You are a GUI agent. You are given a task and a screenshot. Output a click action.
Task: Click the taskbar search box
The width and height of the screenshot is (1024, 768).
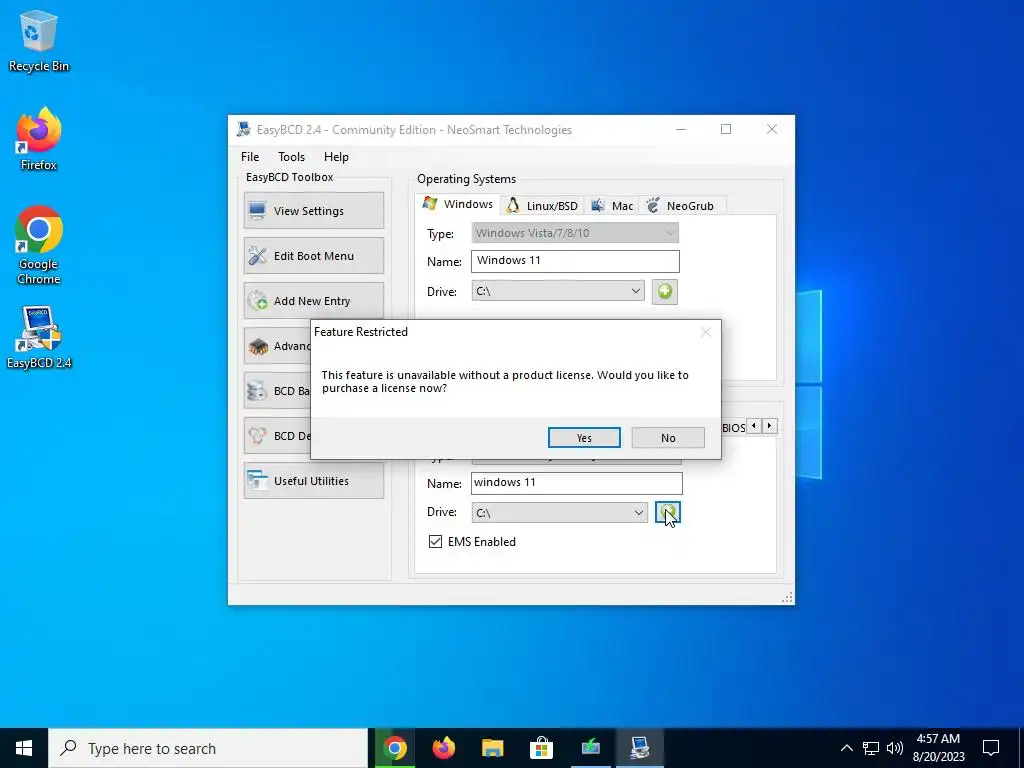click(x=208, y=748)
